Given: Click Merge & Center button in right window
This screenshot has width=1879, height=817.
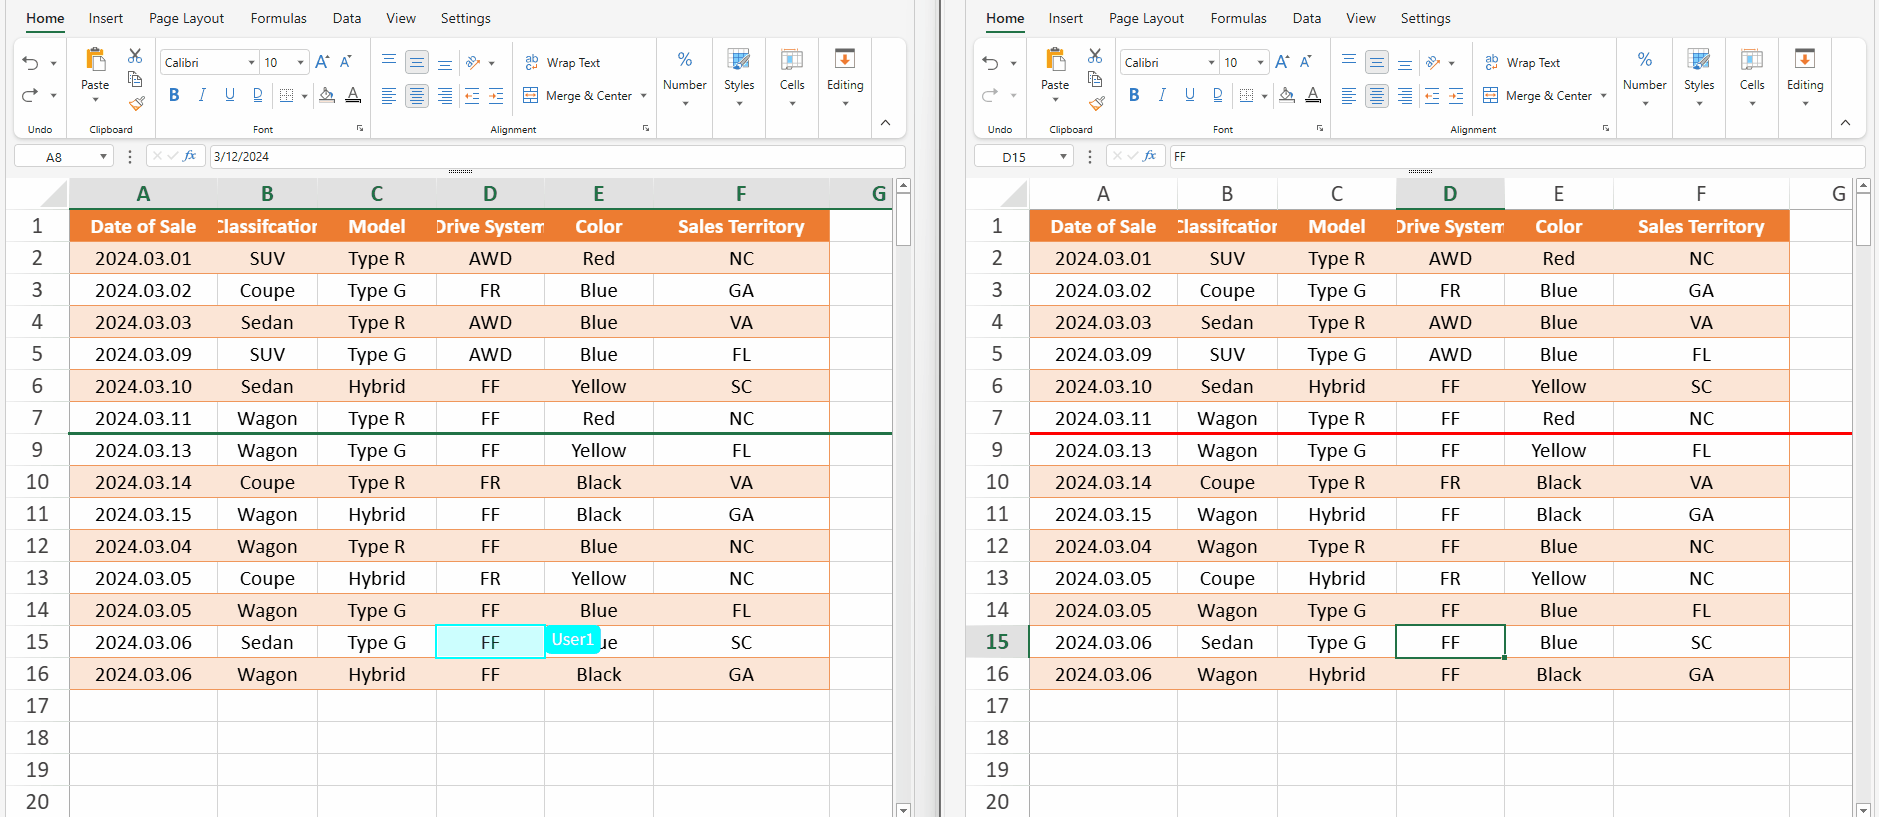Looking at the screenshot, I should pyautogui.click(x=1537, y=96).
